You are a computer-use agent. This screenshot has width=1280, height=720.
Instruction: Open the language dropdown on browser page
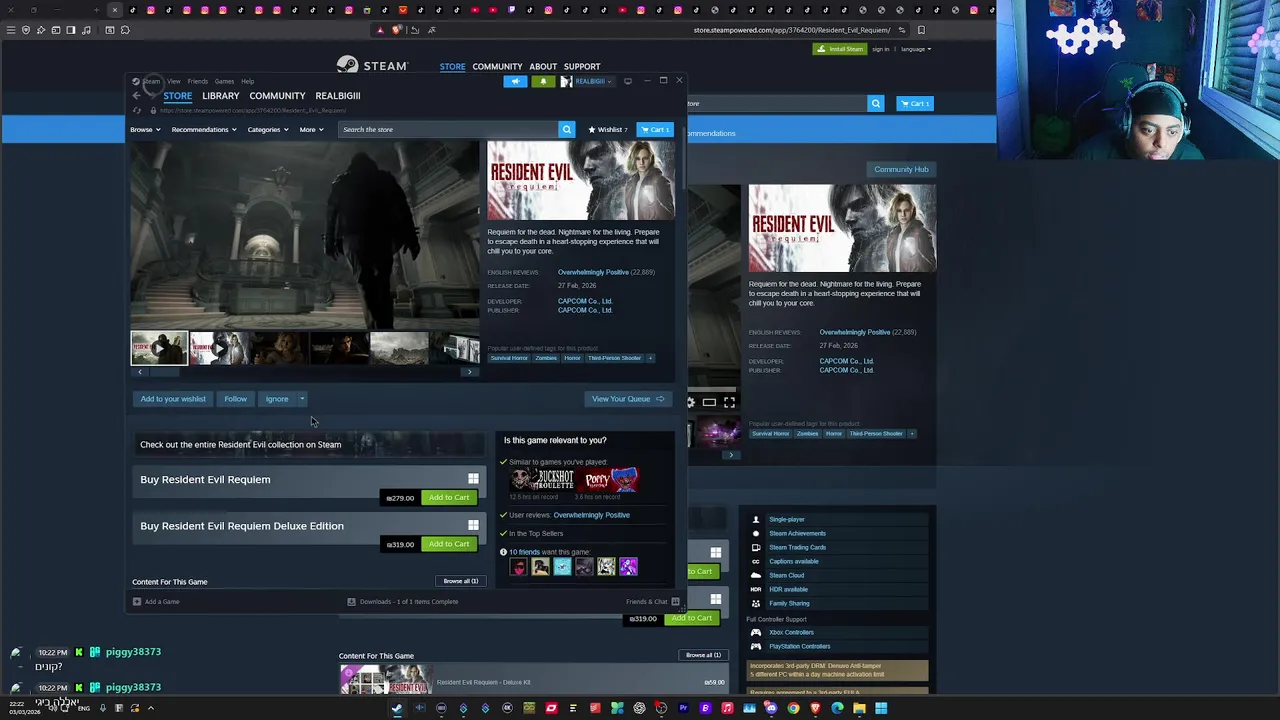(916, 49)
